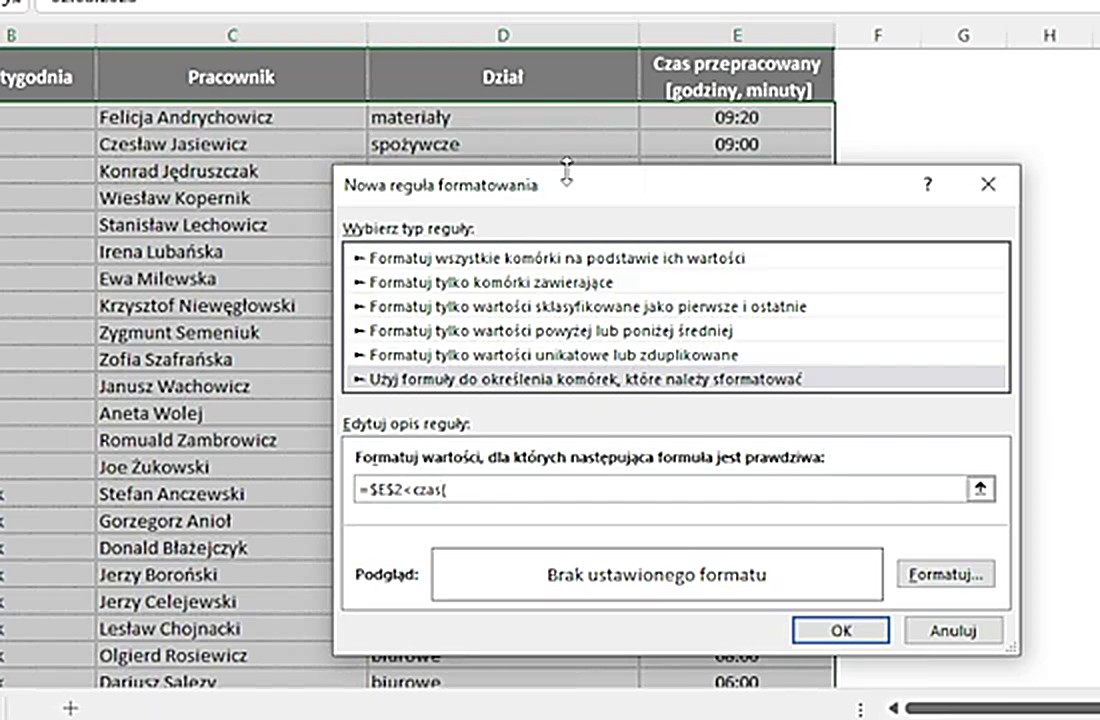
Task: Click collapse dialog arrow beside formula field
Action: click(x=981, y=489)
